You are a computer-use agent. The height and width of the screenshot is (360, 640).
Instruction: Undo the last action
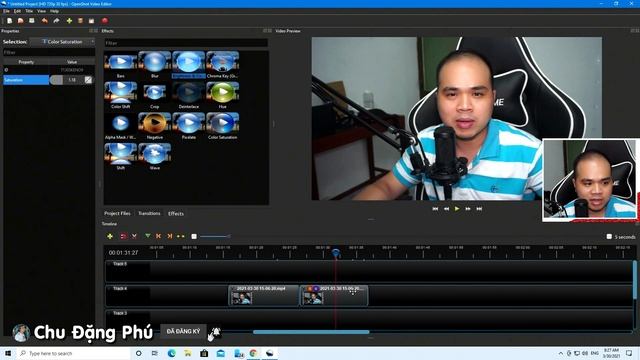44,20
